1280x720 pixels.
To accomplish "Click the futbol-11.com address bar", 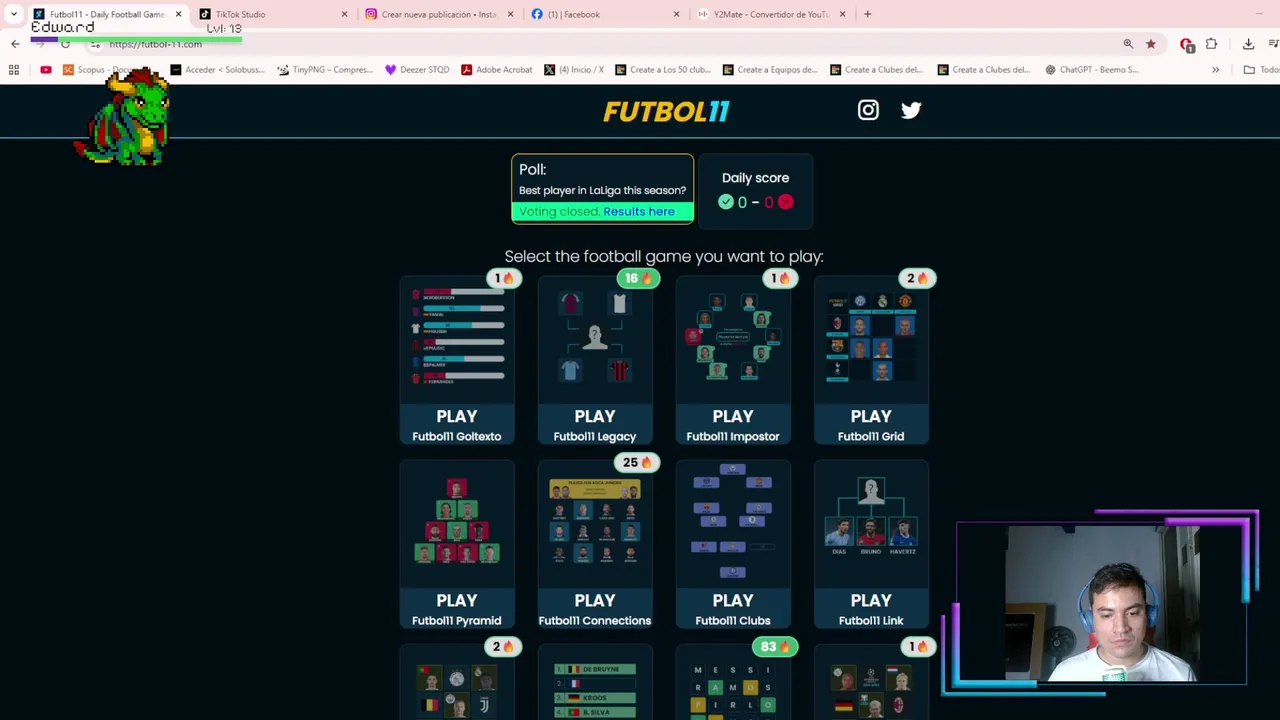I will 600,44.
